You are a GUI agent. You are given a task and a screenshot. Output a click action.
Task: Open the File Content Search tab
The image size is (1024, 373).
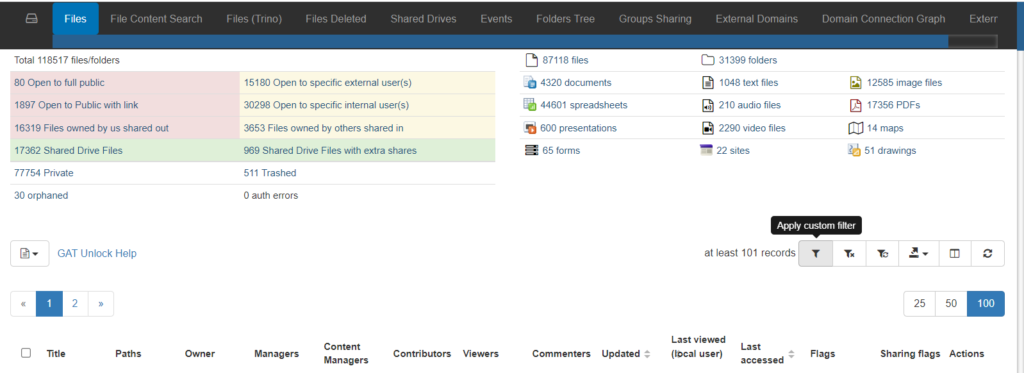(x=156, y=19)
